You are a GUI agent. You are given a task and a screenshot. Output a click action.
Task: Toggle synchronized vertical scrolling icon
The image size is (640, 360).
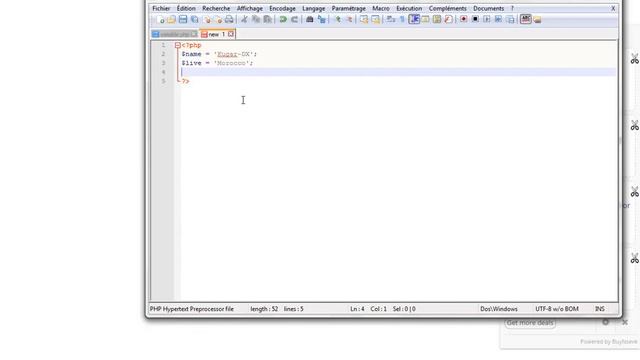point(364,19)
